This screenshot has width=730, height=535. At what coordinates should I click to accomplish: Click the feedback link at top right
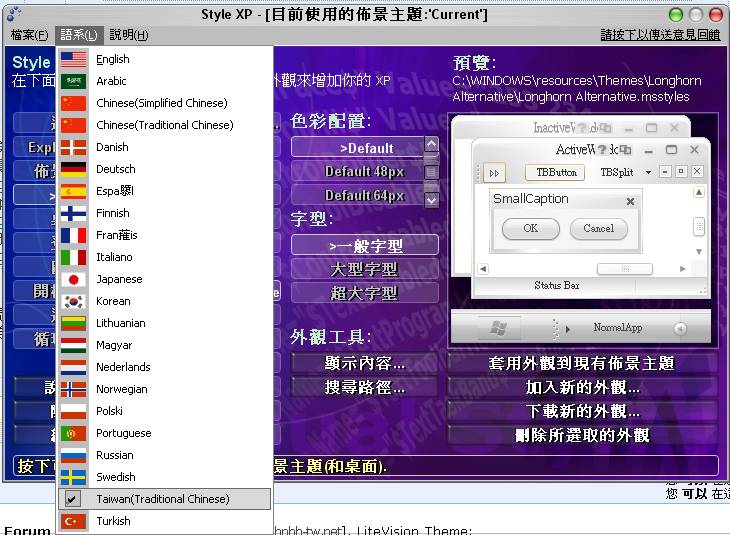pyautogui.click(x=659, y=34)
